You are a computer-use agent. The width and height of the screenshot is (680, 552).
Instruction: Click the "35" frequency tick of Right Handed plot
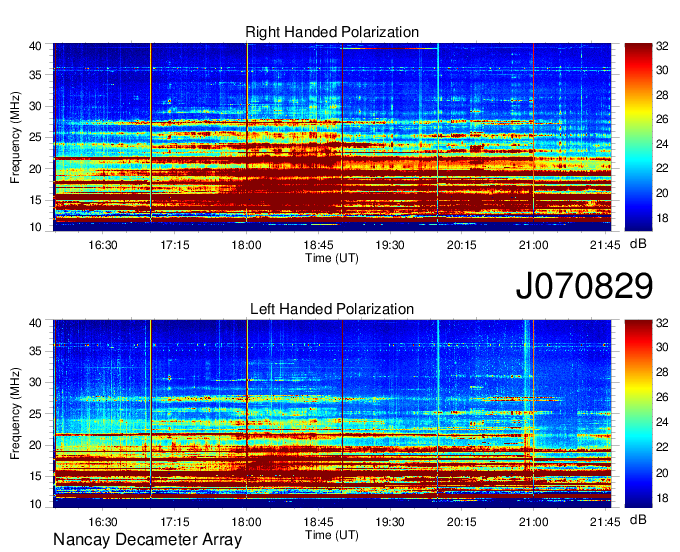35,75
